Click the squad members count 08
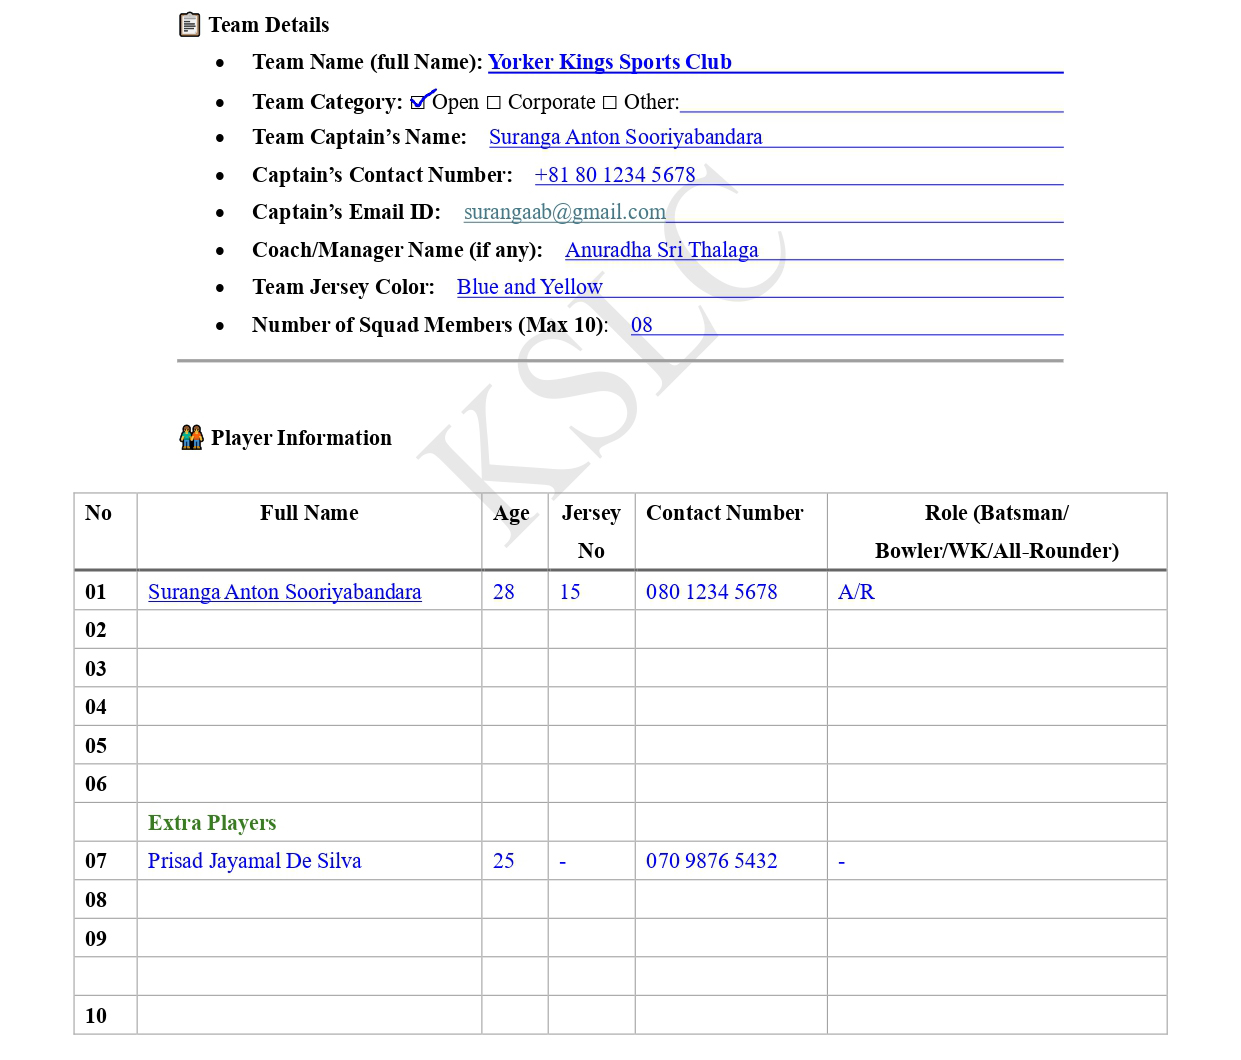The height and width of the screenshot is (1060, 1241). [x=641, y=325]
